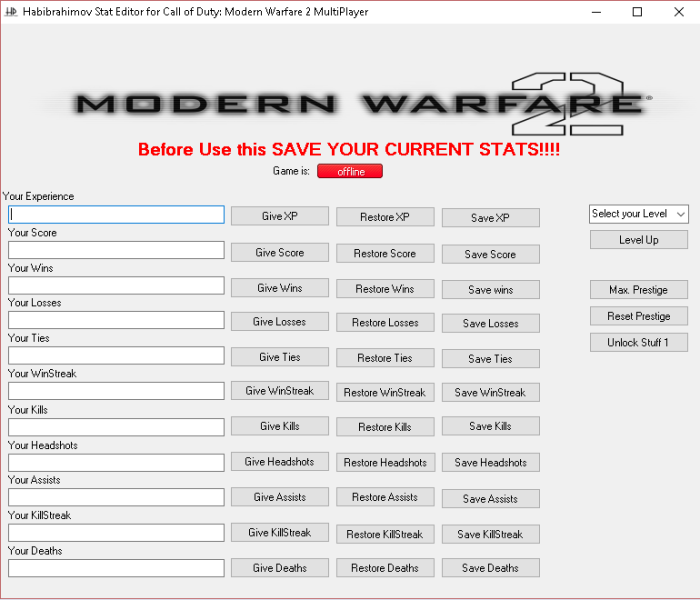The width and height of the screenshot is (700, 600).
Task: Click Restore Ties
Action: pyautogui.click(x=385, y=358)
